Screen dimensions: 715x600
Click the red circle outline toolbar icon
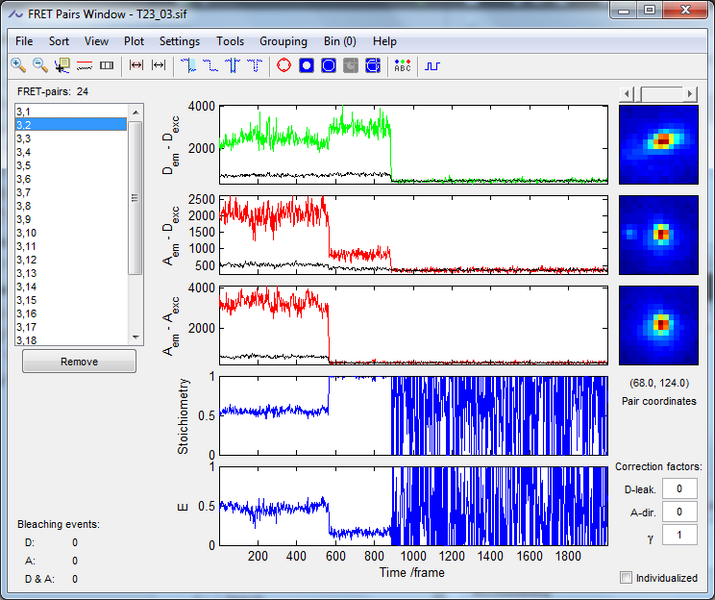[x=283, y=65]
